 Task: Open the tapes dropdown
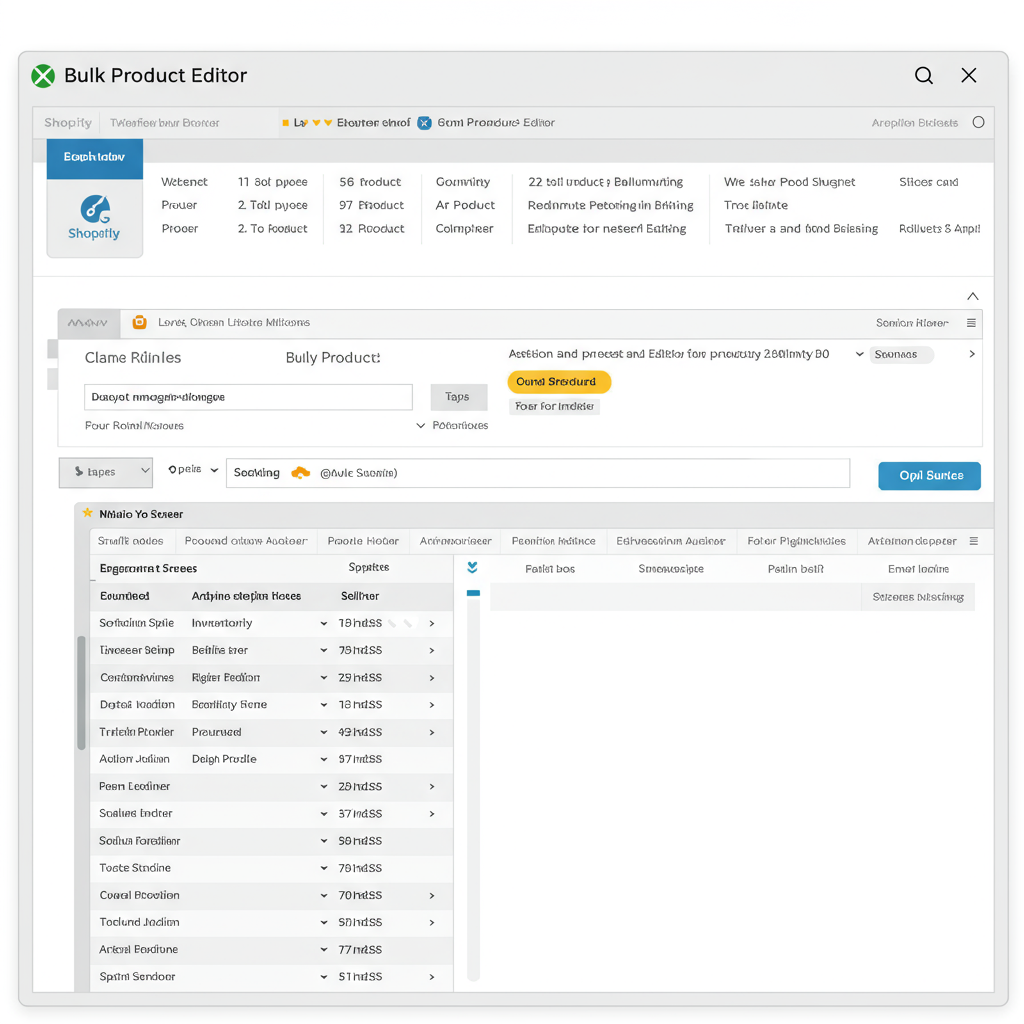105,472
